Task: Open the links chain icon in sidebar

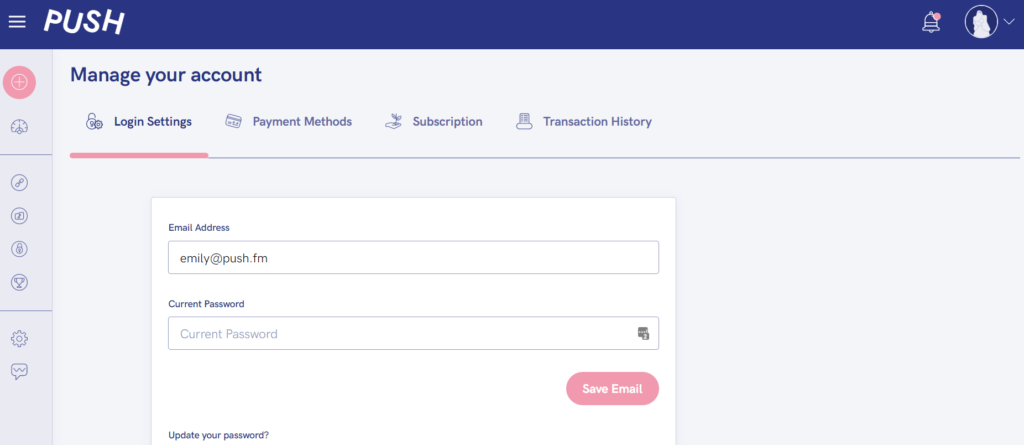Action: coord(20,183)
